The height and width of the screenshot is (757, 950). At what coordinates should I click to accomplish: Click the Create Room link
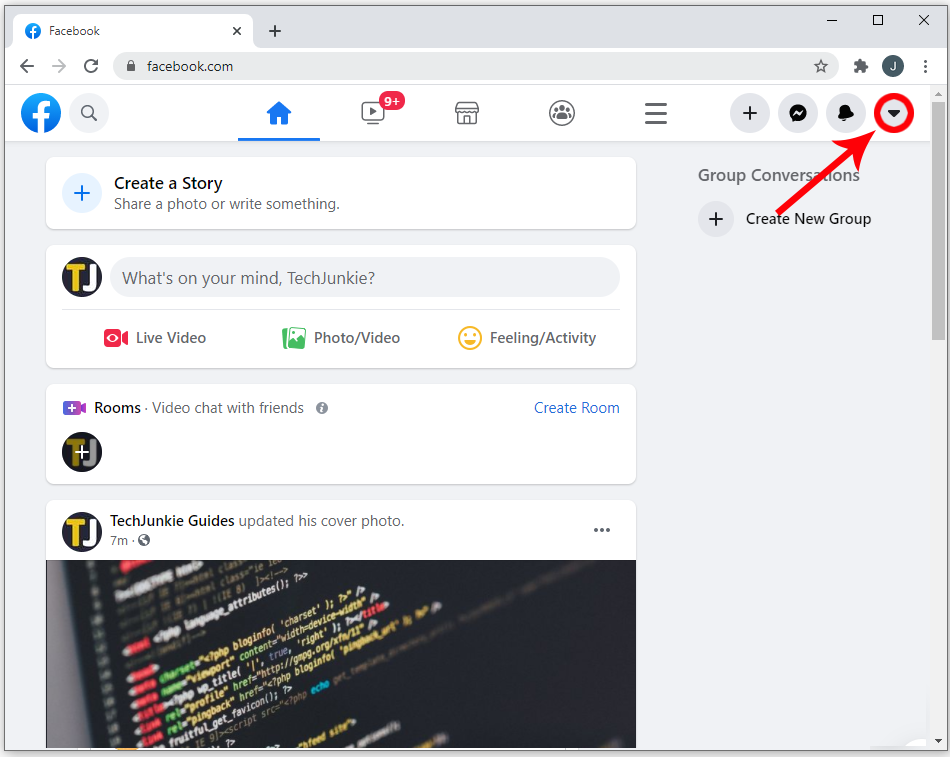click(x=576, y=408)
